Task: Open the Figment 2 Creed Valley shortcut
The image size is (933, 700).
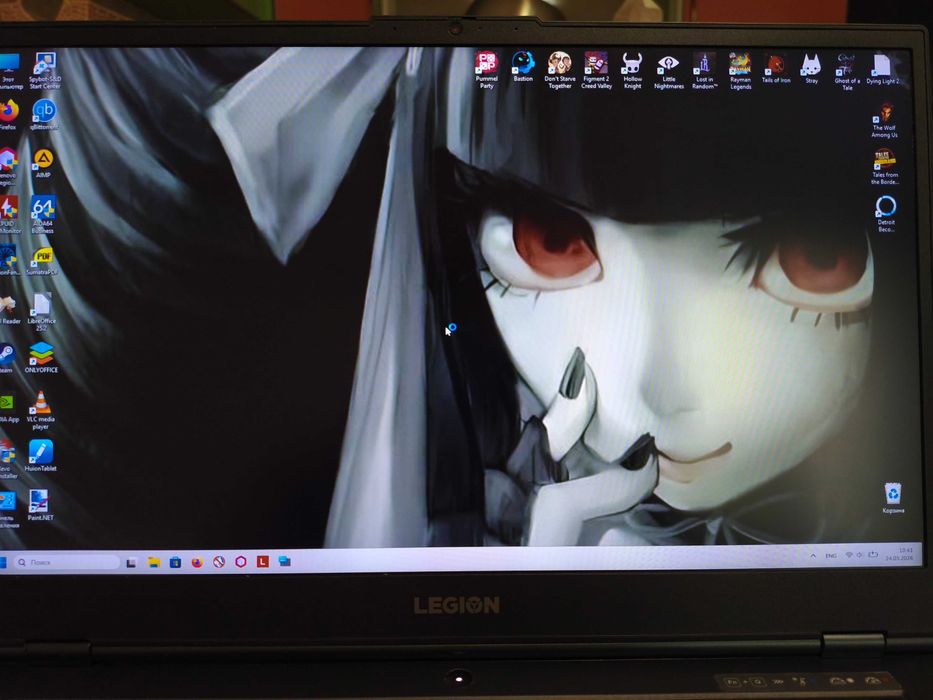Action: point(596,70)
